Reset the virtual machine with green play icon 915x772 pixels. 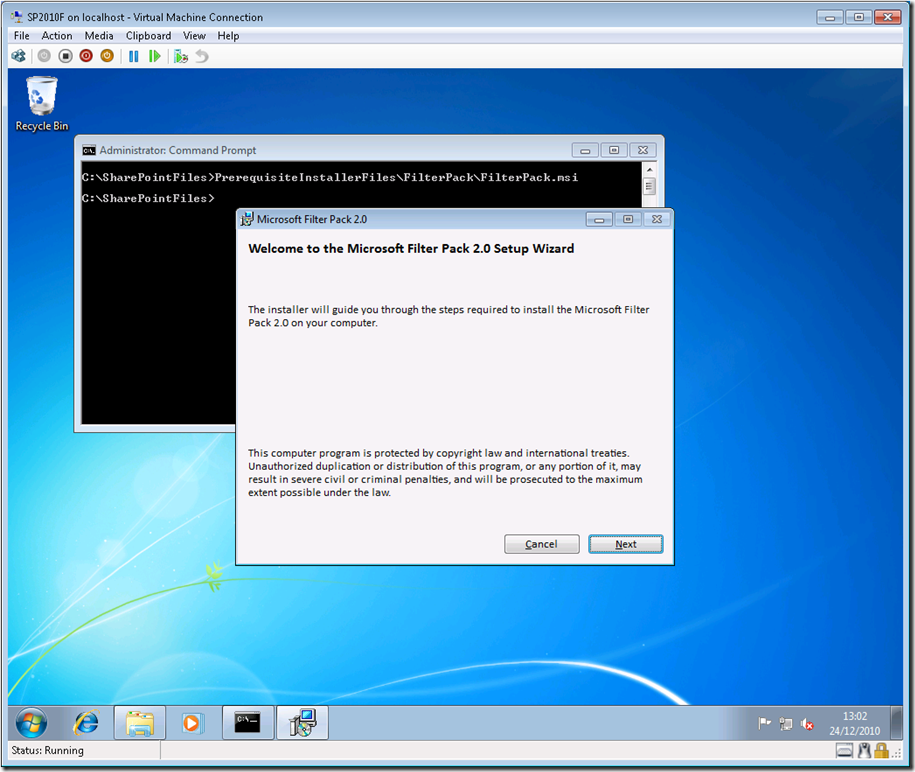(155, 56)
